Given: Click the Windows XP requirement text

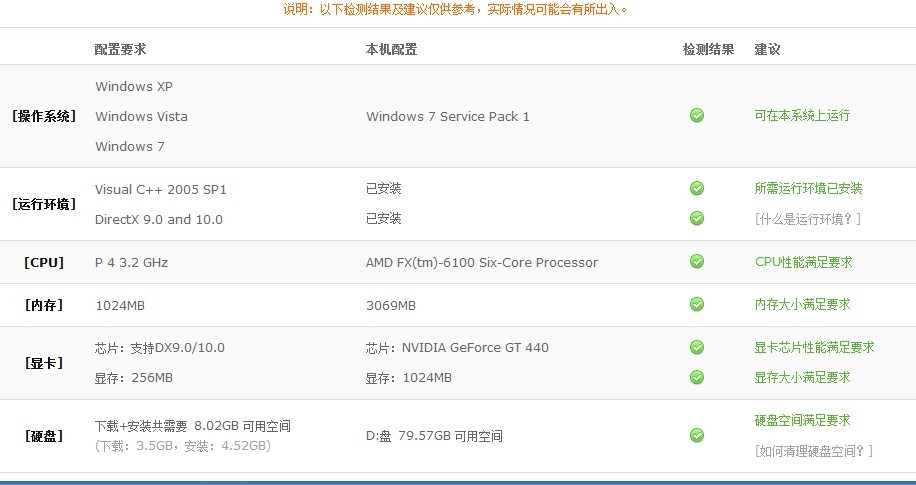Looking at the screenshot, I should 134,86.
